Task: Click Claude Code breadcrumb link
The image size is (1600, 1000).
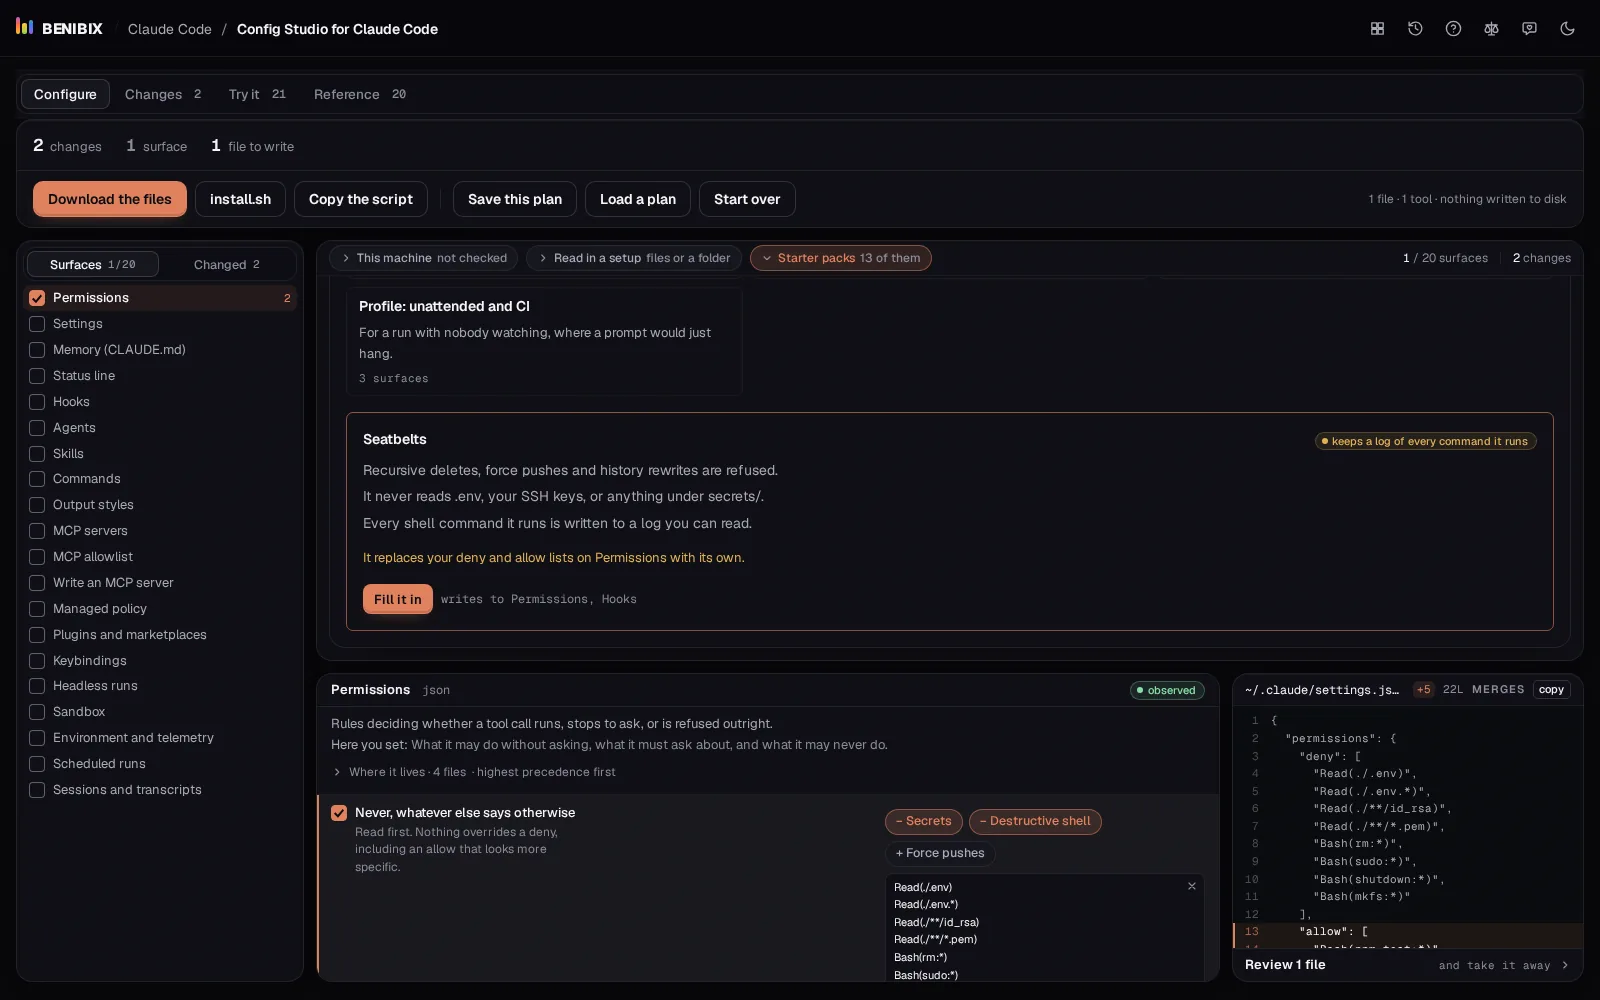Action: tap(170, 29)
